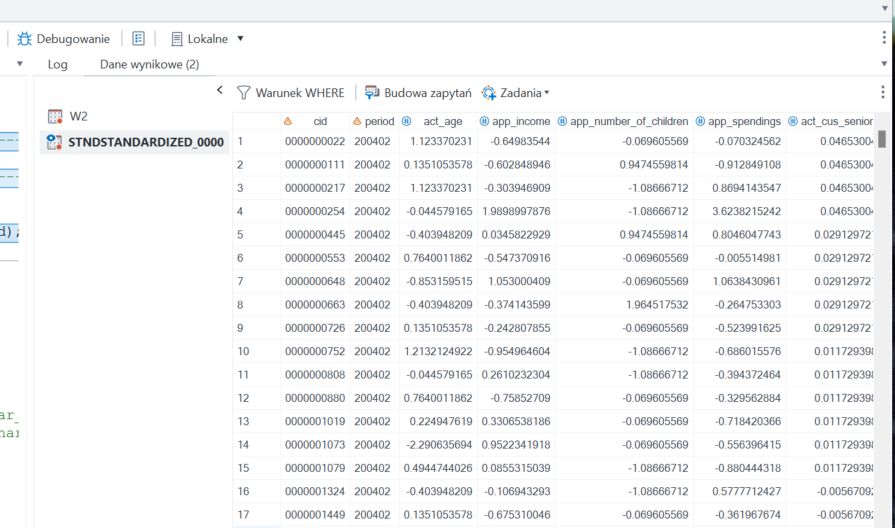This screenshot has width=895, height=528.
Task: Click the cid column header
Action: pyautogui.click(x=320, y=121)
